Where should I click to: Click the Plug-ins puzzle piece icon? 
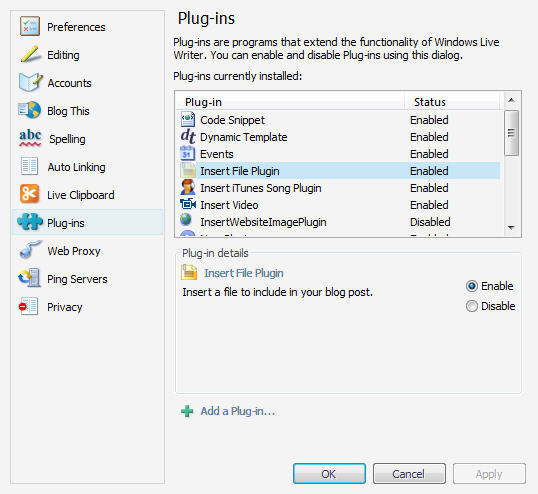pos(30,222)
